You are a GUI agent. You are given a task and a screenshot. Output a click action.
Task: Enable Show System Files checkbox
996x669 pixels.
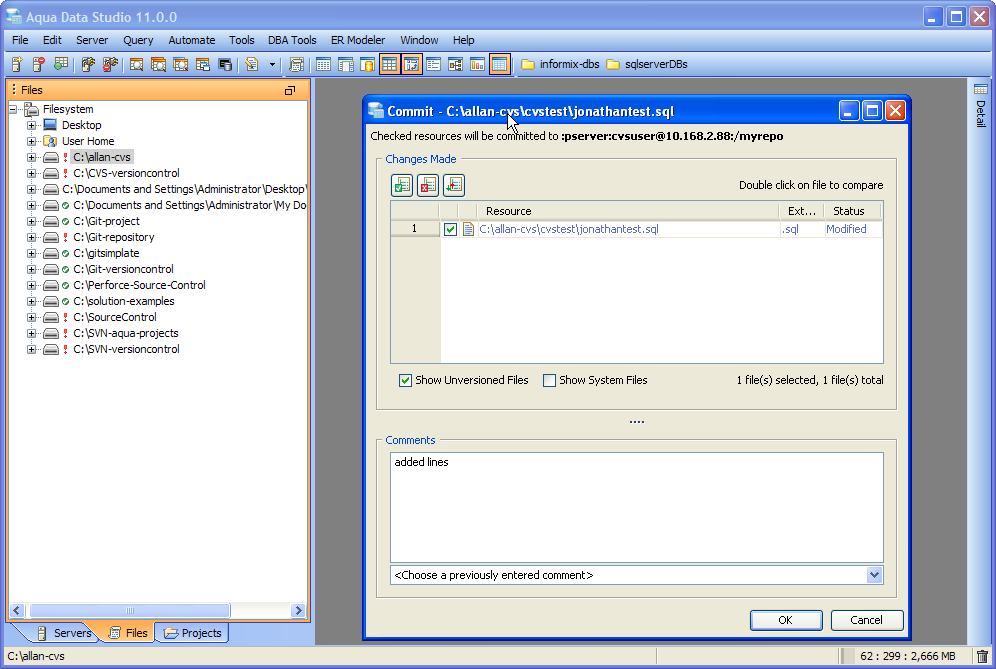tap(549, 381)
